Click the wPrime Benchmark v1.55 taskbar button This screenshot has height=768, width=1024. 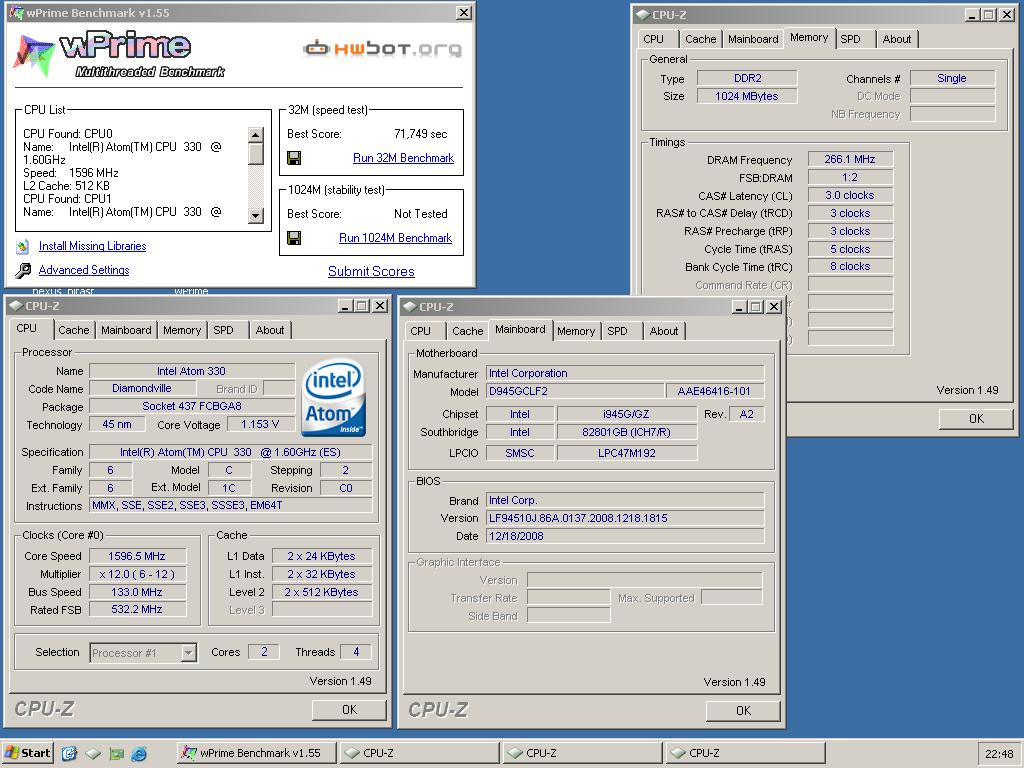[257, 753]
